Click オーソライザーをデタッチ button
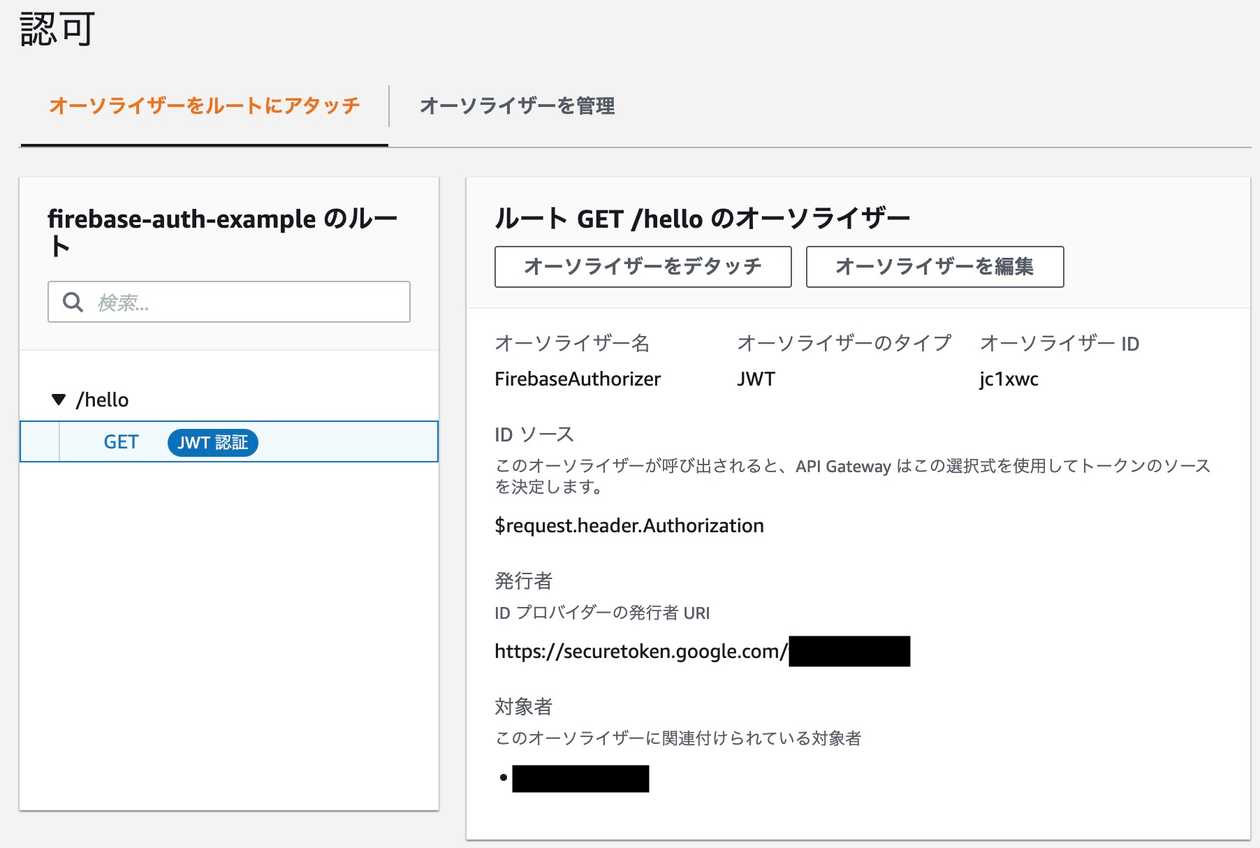 (x=642, y=266)
